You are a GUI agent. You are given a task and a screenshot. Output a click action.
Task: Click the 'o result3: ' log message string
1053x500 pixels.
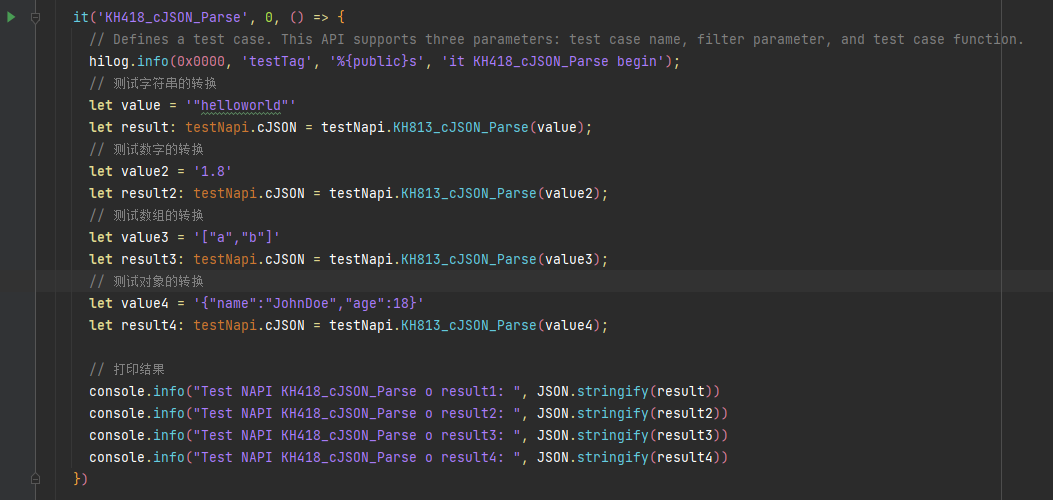coord(357,436)
